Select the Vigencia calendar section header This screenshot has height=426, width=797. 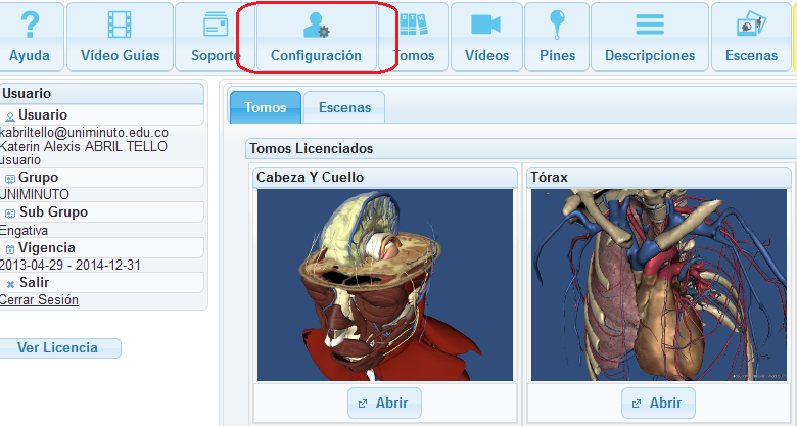tap(101, 248)
